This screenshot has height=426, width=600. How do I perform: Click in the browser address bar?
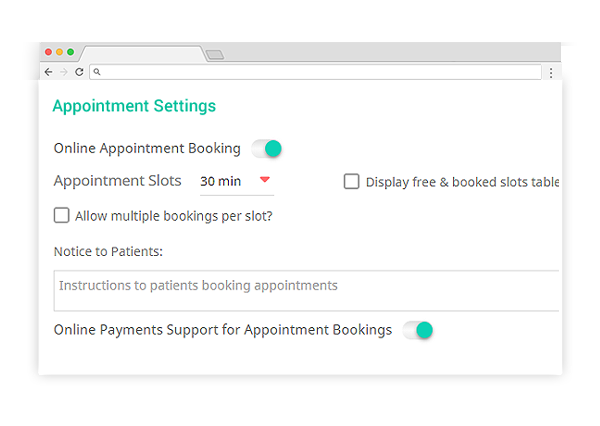coord(320,72)
